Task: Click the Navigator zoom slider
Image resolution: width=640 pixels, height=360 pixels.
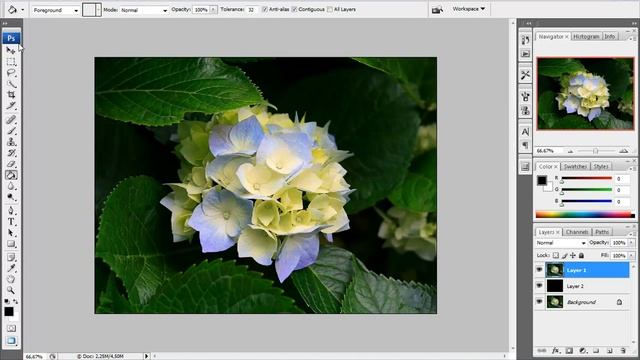Action: [x=595, y=151]
